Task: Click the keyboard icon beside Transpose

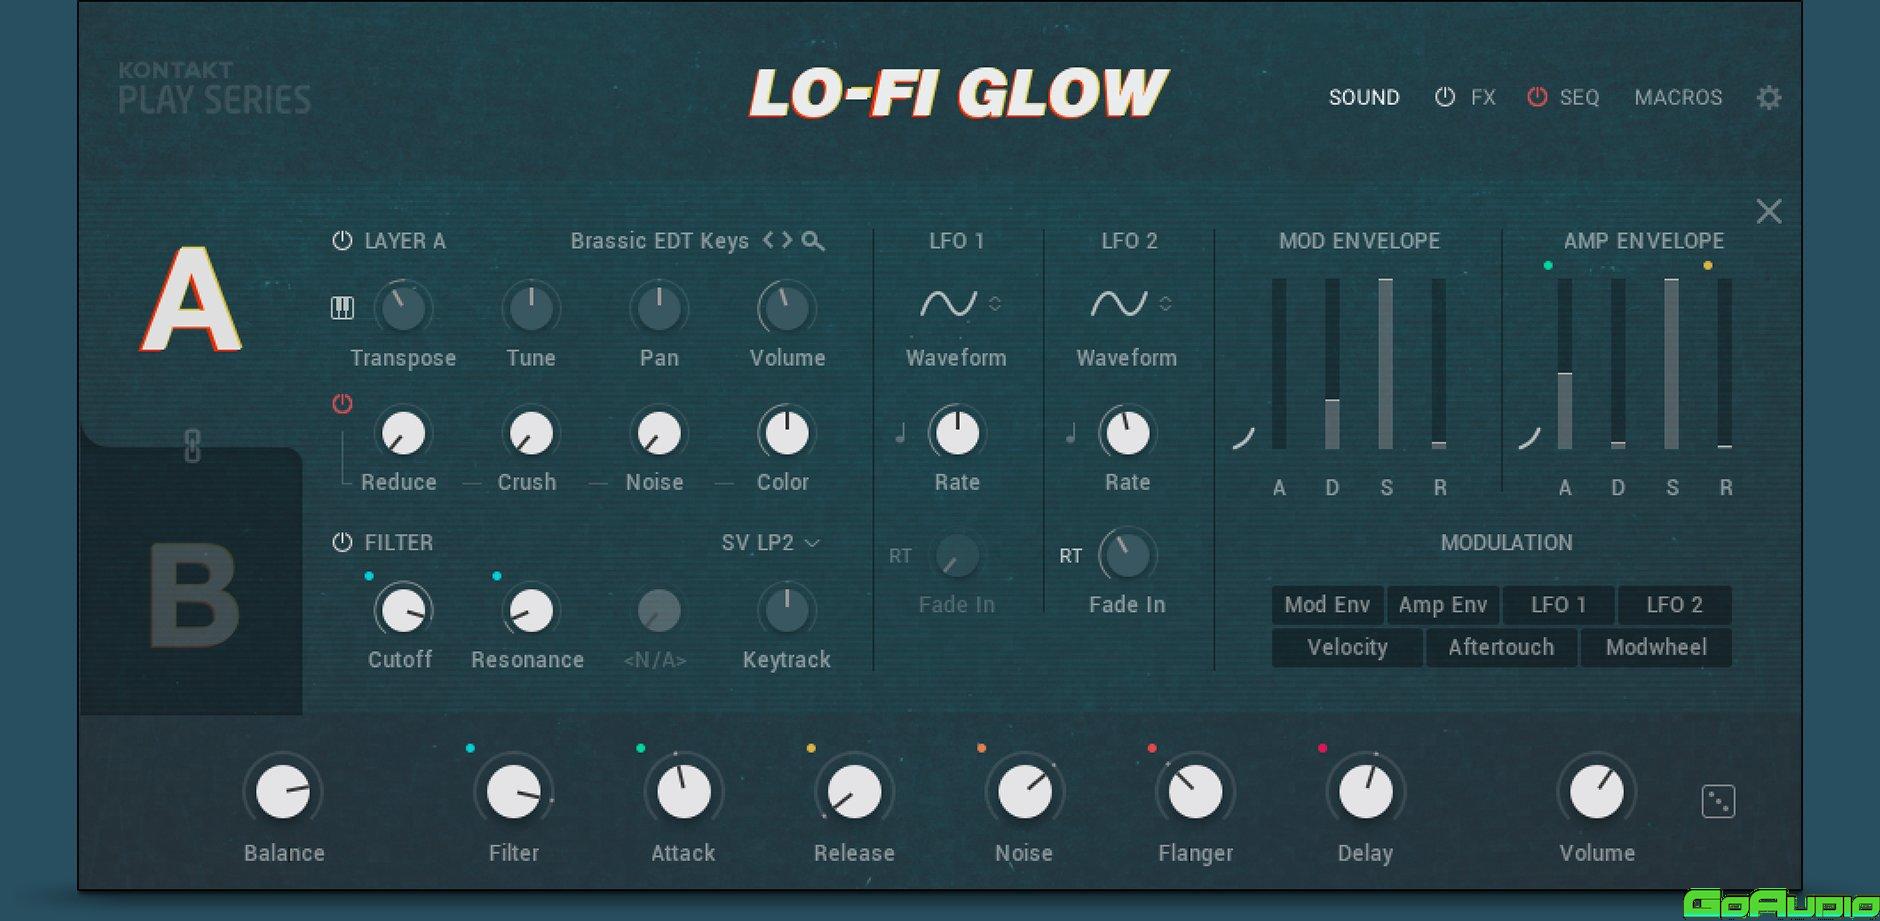Action: [342, 308]
